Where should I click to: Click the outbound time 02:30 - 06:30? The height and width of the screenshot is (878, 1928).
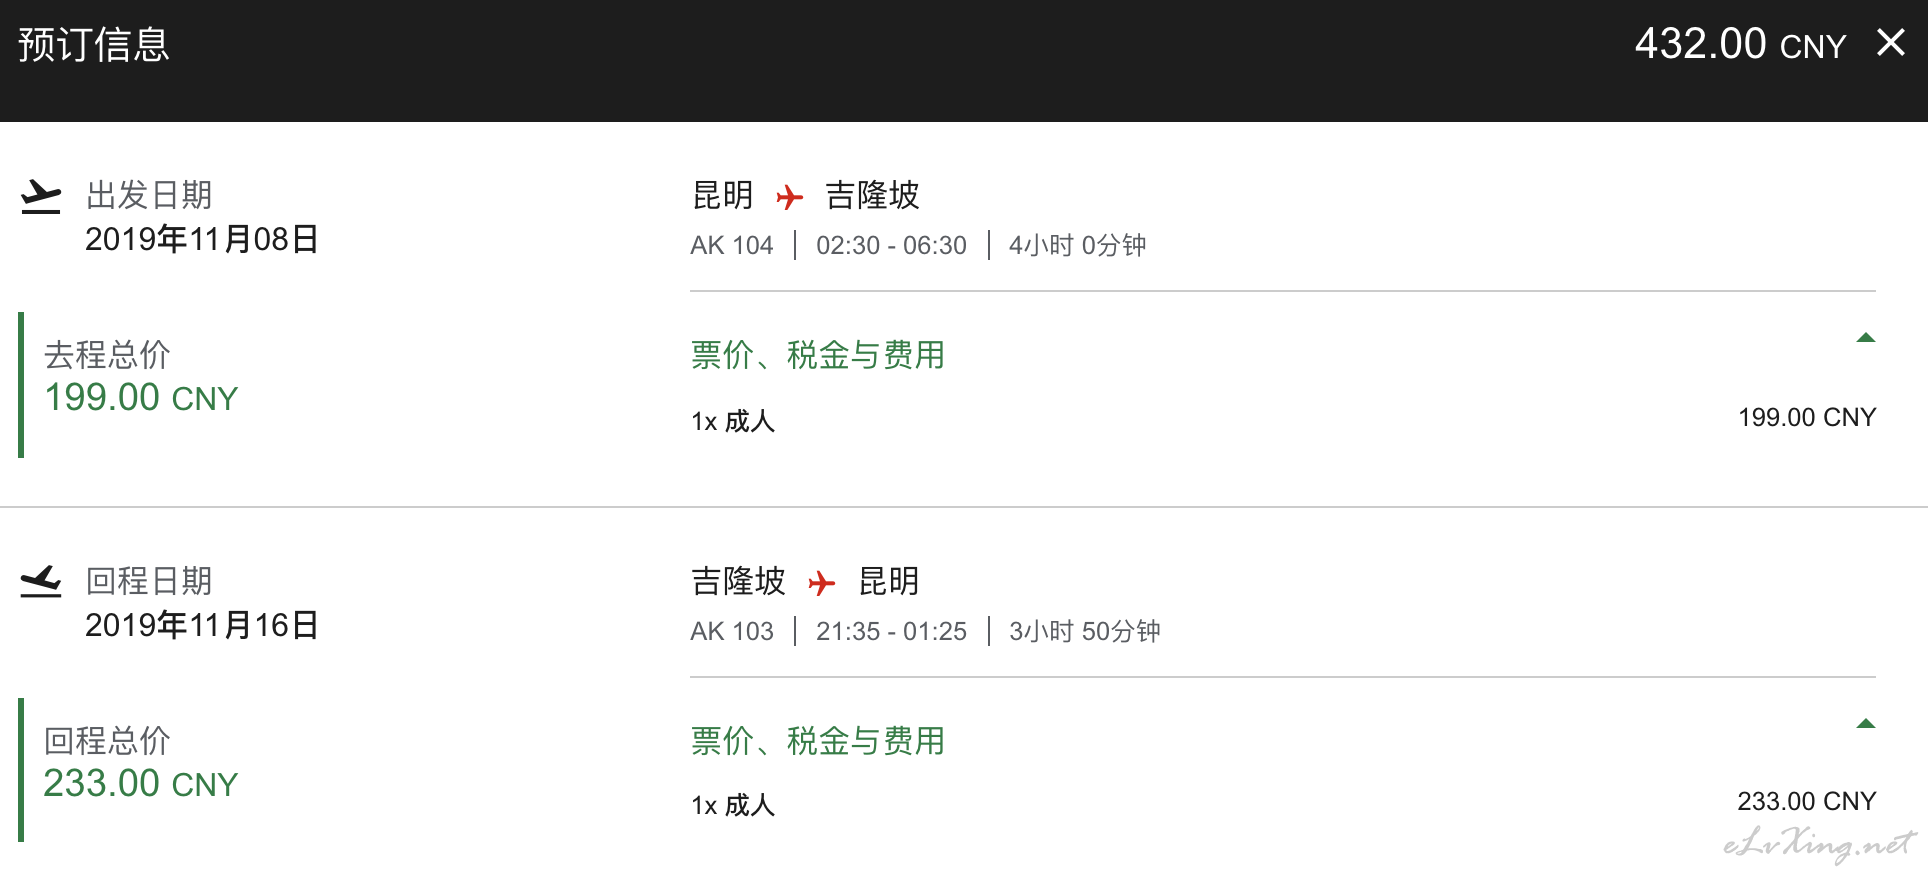click(x=891, y=245)
